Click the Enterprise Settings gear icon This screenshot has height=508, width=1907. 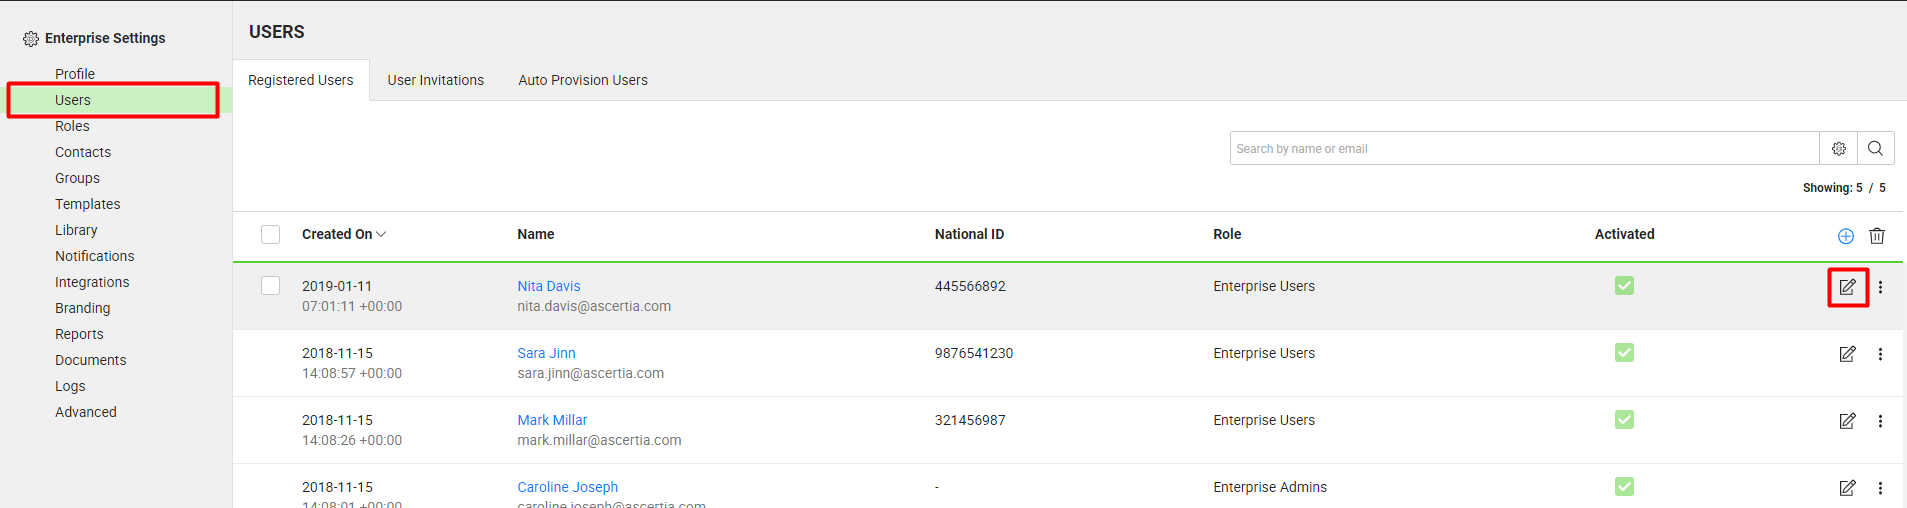31,39
